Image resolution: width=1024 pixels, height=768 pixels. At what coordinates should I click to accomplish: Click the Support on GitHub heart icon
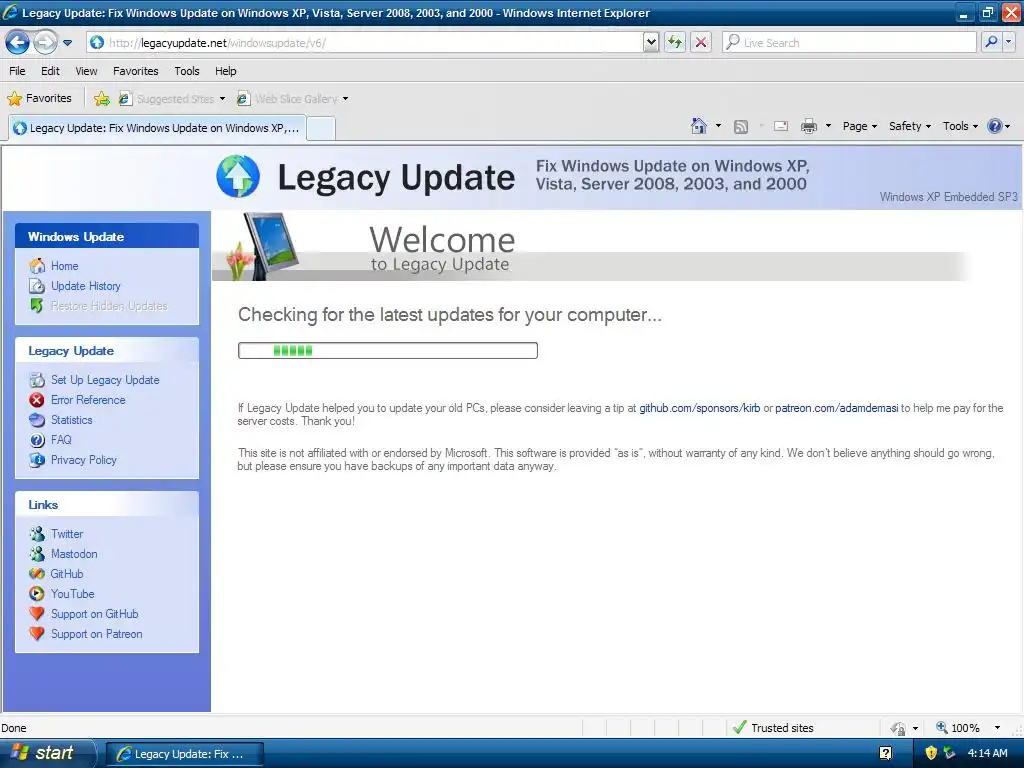(37, 614)
